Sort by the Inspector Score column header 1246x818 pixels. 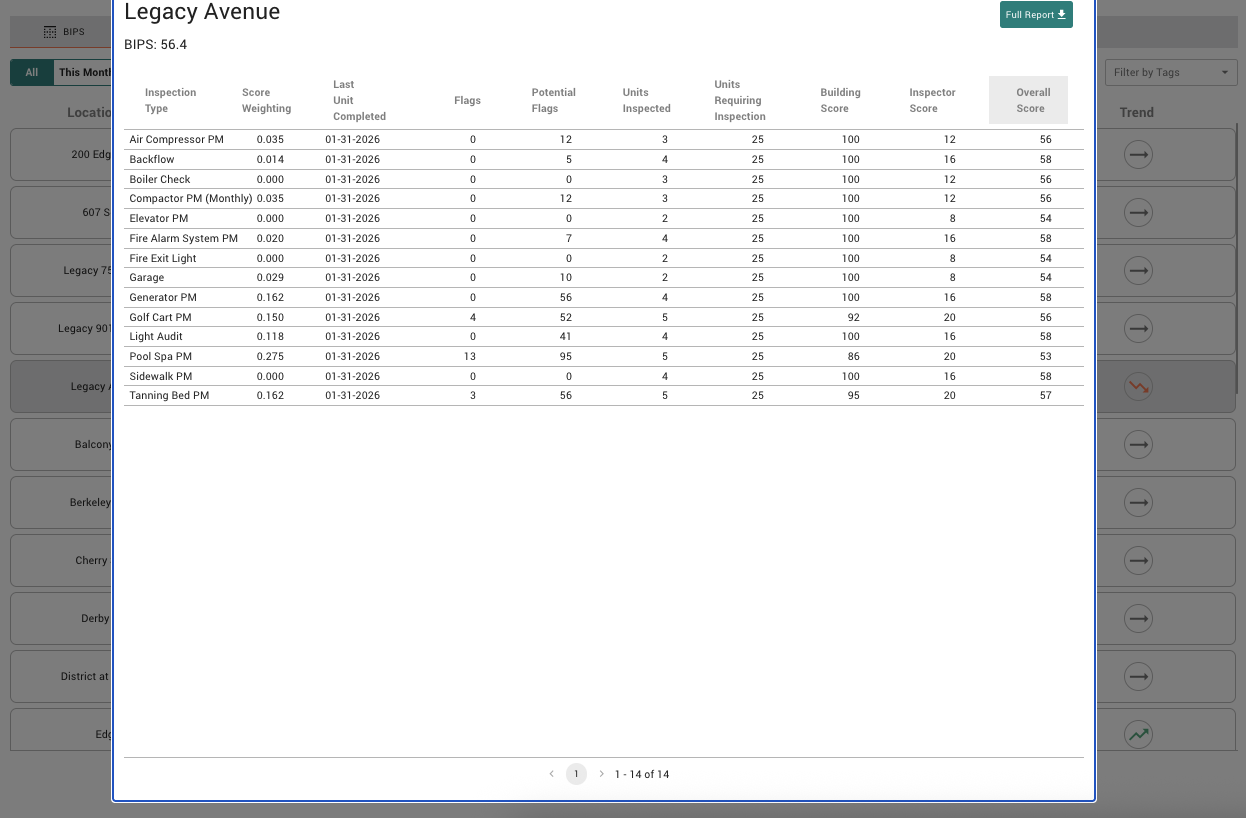(932, 100)
